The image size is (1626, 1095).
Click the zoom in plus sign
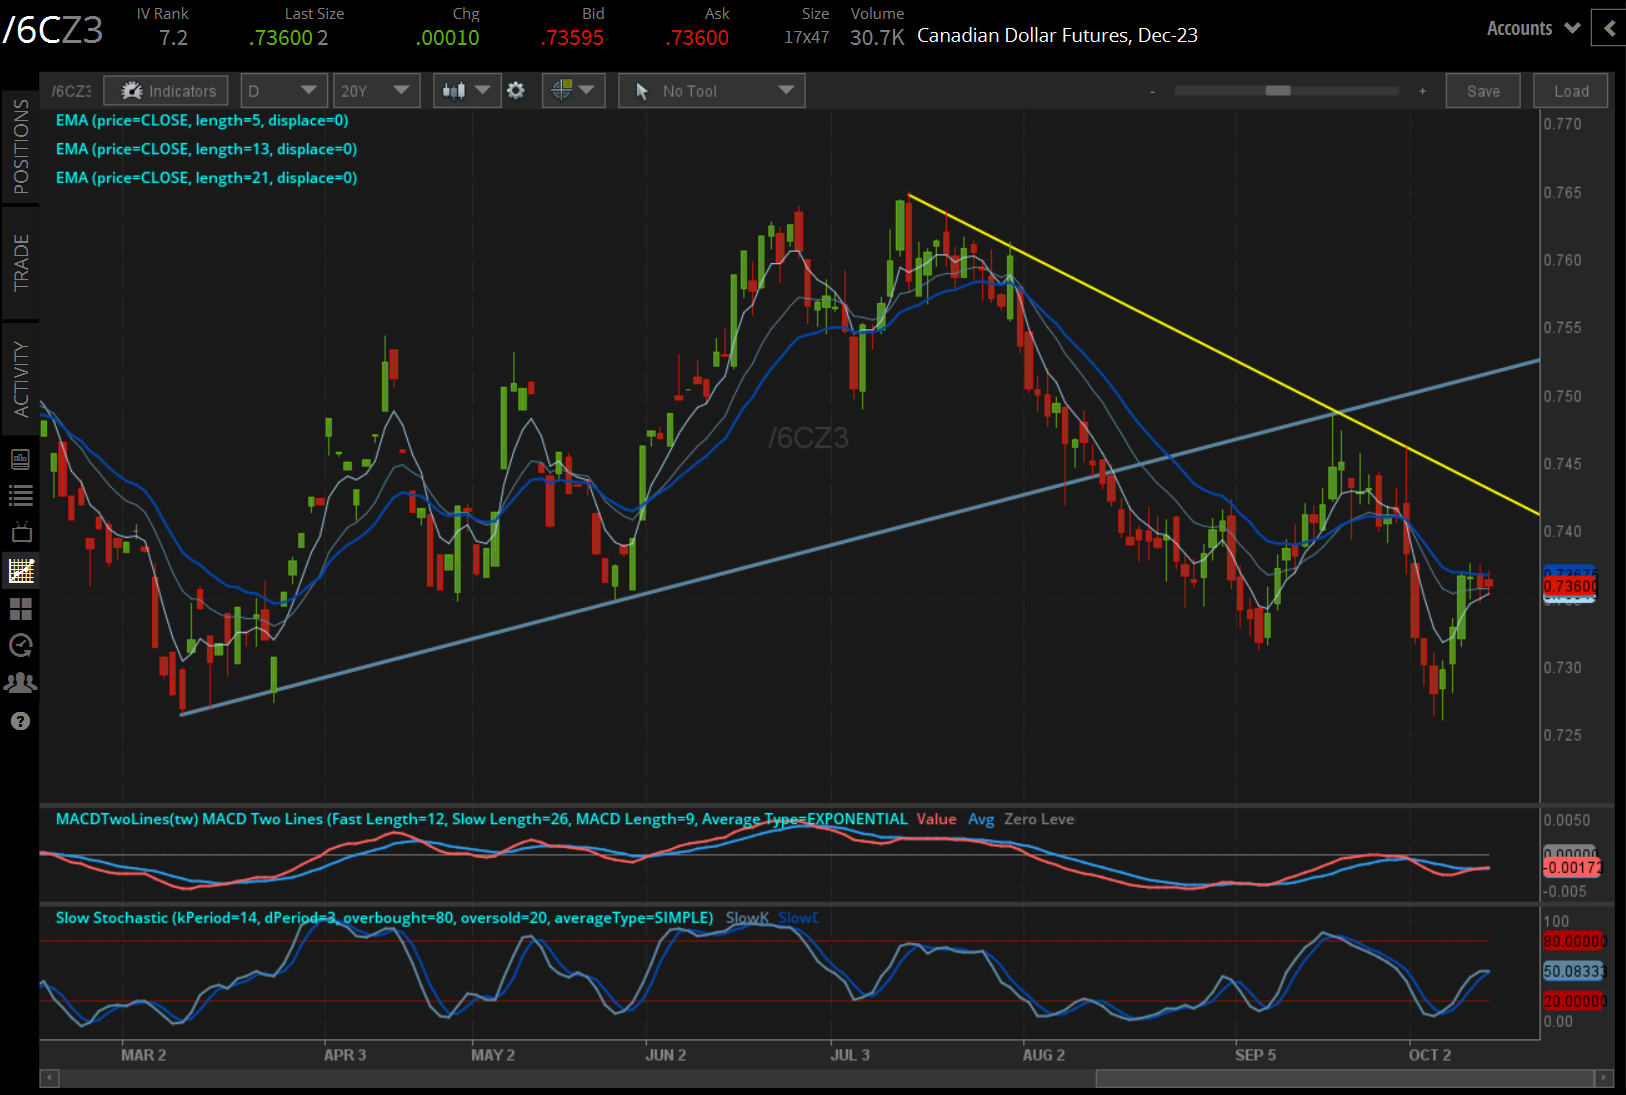tap(1422, 91)
